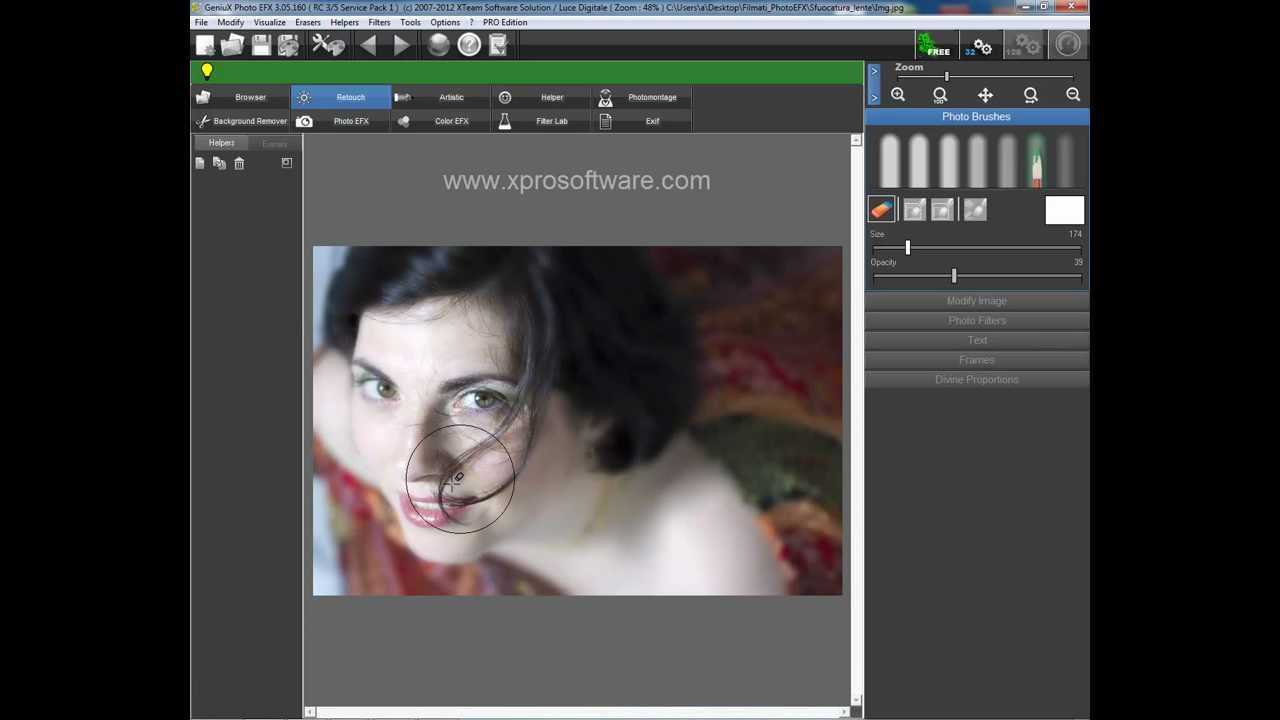This screenshot has width=1280, height=720.
Task: Select the third brush mode icon
Action: tap(942, 209)
